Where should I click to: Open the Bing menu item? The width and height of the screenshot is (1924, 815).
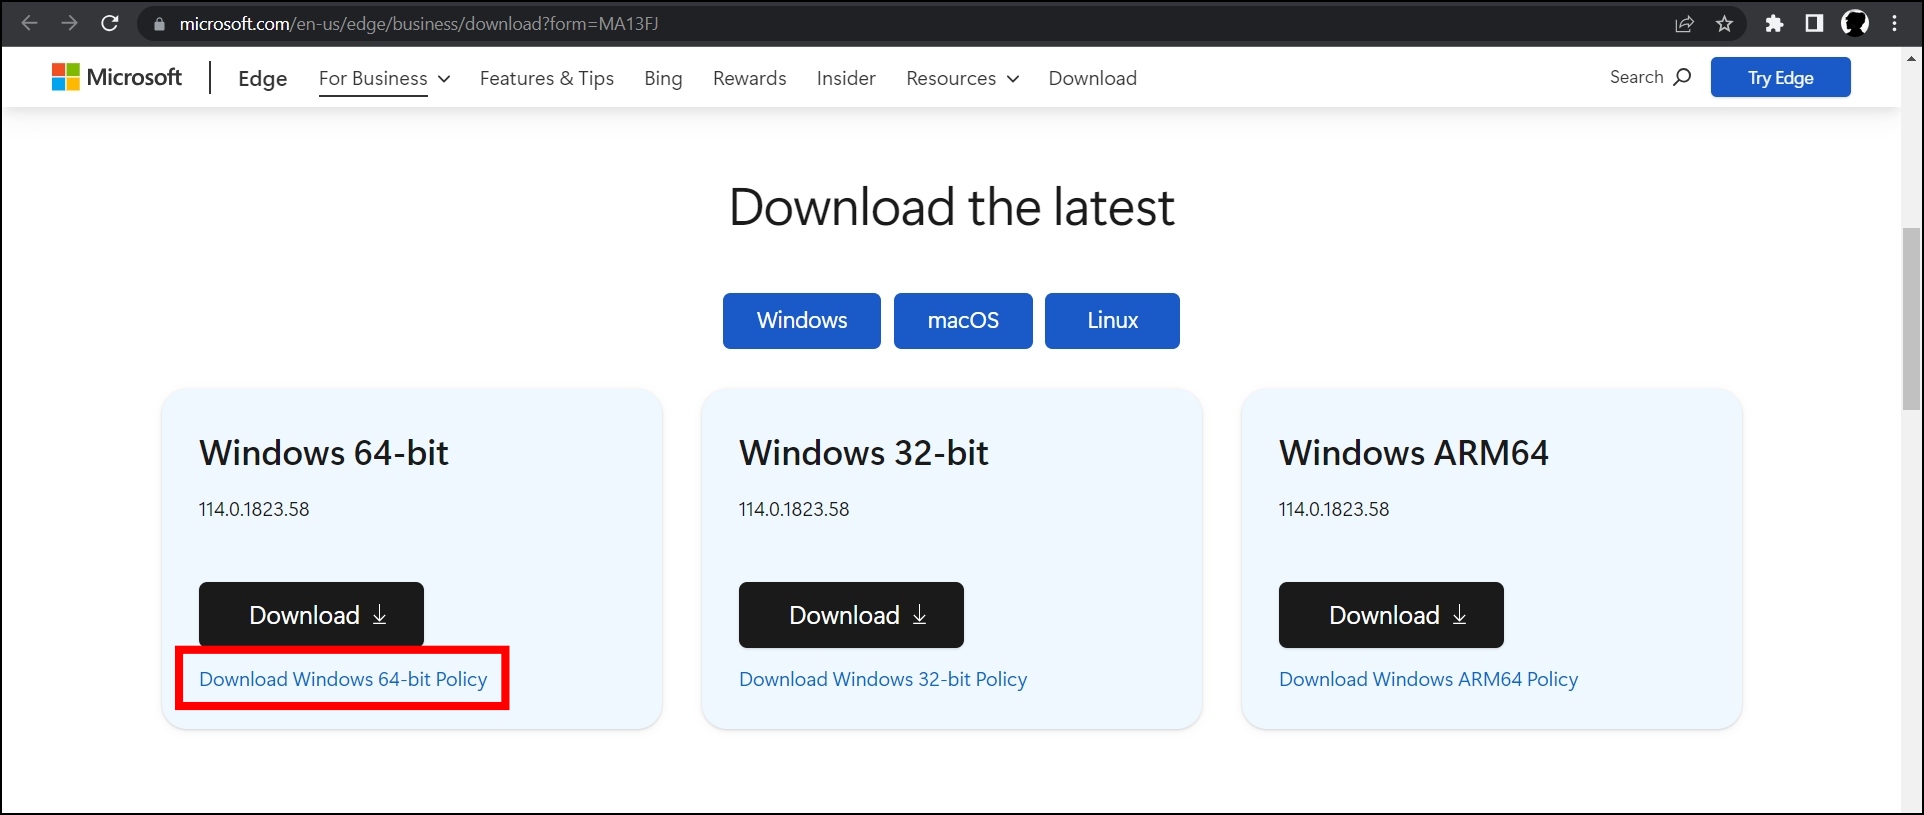(x=663, y=78)
